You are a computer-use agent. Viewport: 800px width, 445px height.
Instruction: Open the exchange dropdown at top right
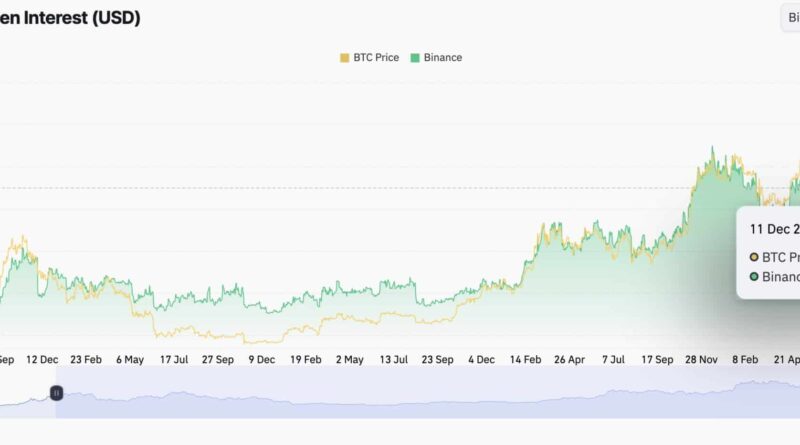pos(790,18)
